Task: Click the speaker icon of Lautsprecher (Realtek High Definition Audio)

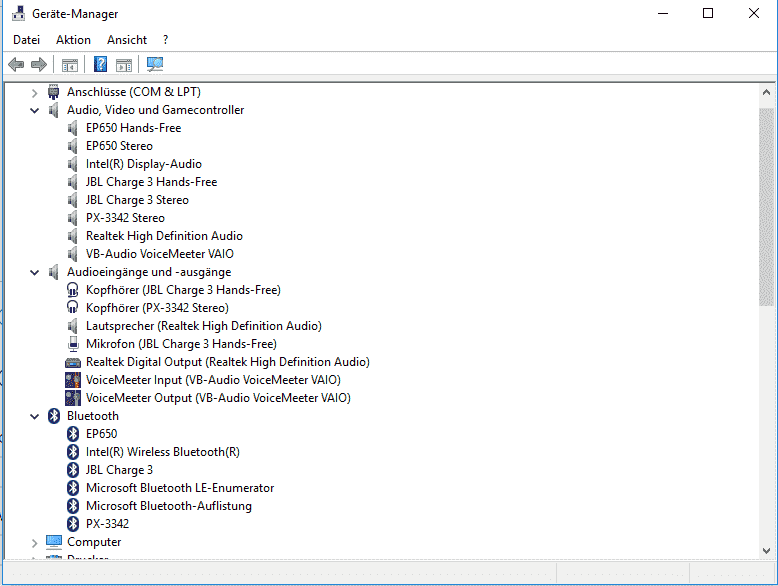Action: click(72, 326)
